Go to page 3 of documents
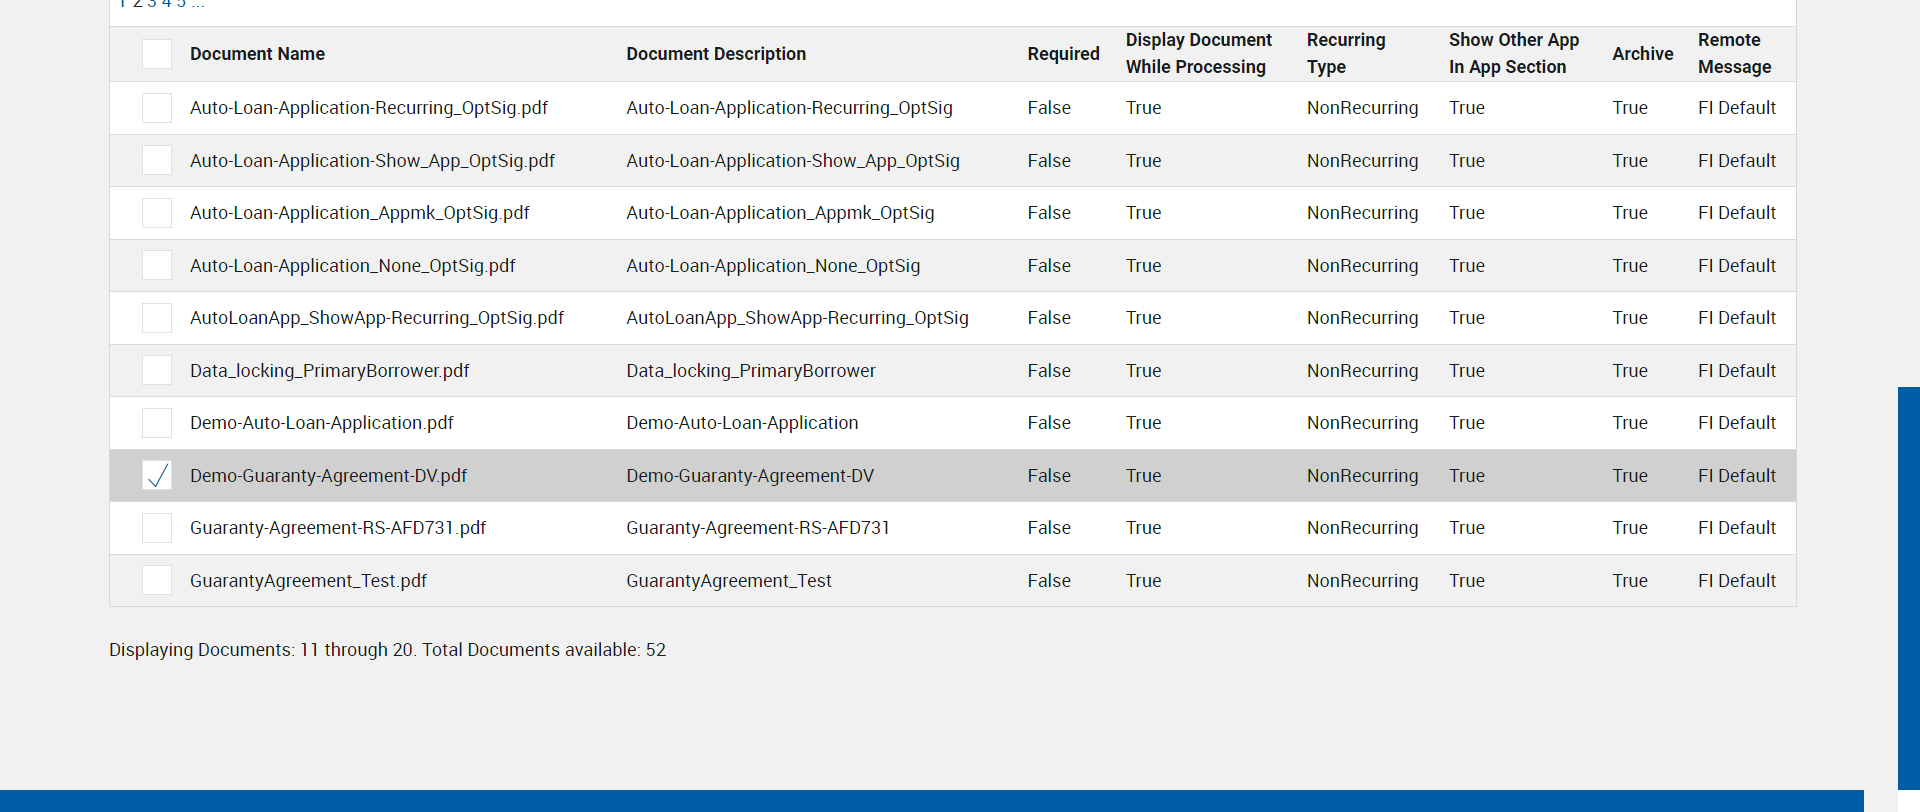 152,4
